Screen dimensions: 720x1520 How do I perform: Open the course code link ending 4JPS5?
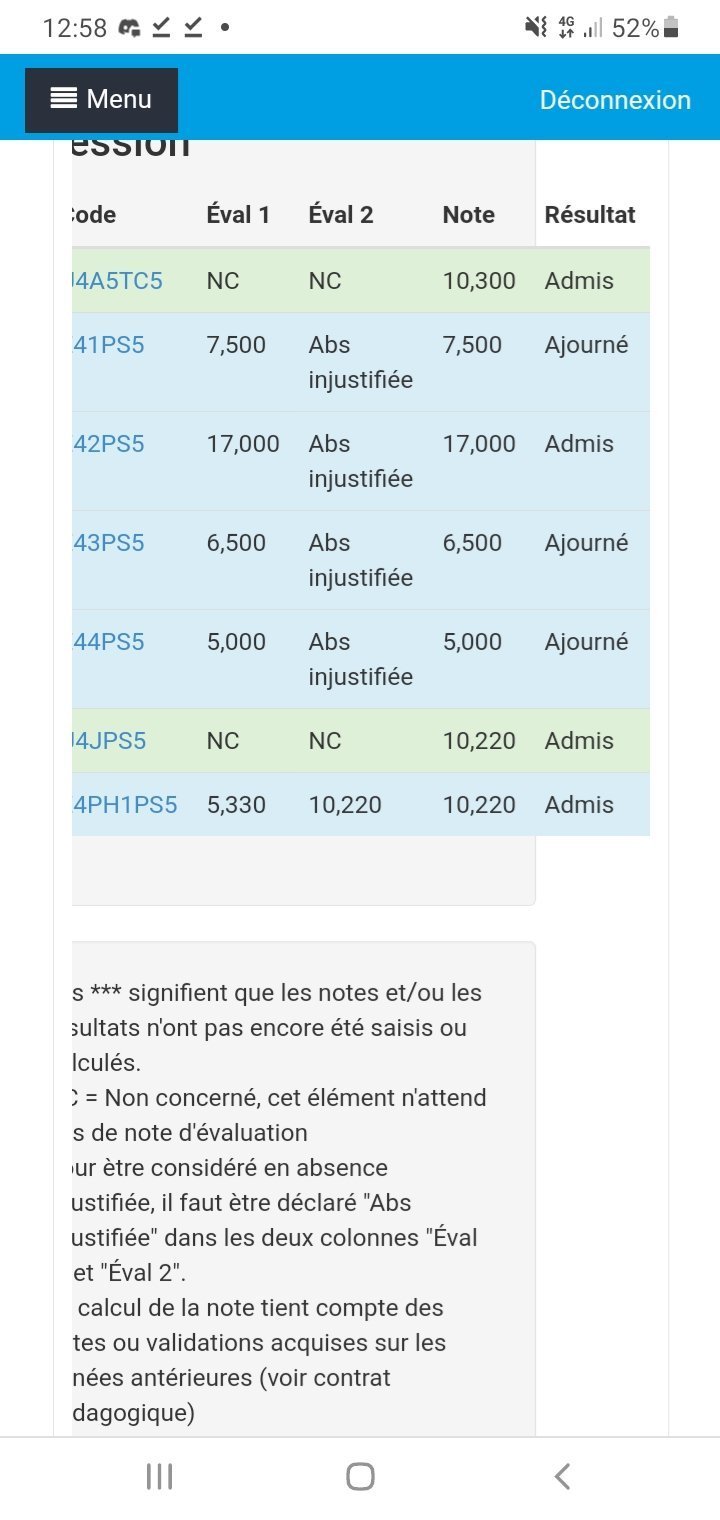click(x=109, y=741)
